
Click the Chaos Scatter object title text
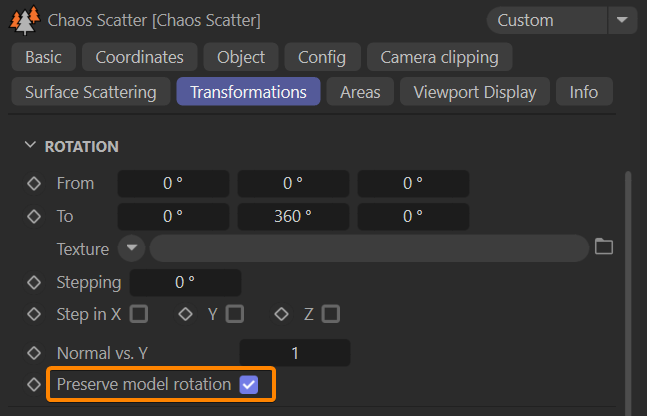[x=154, y=20]
